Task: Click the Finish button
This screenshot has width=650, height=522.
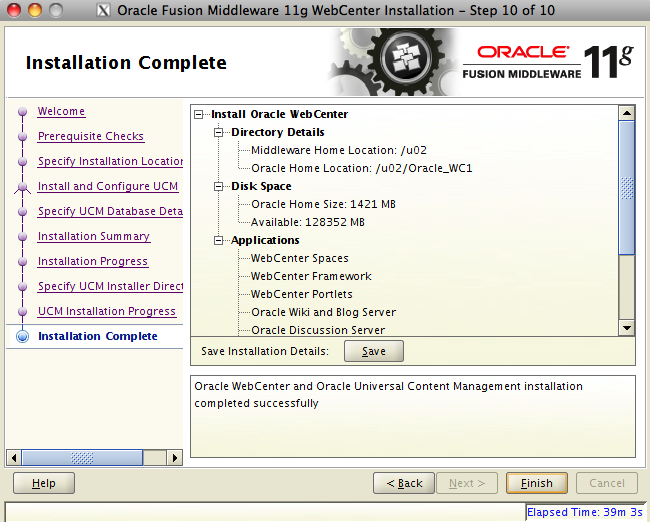Action: click(536, 483)
